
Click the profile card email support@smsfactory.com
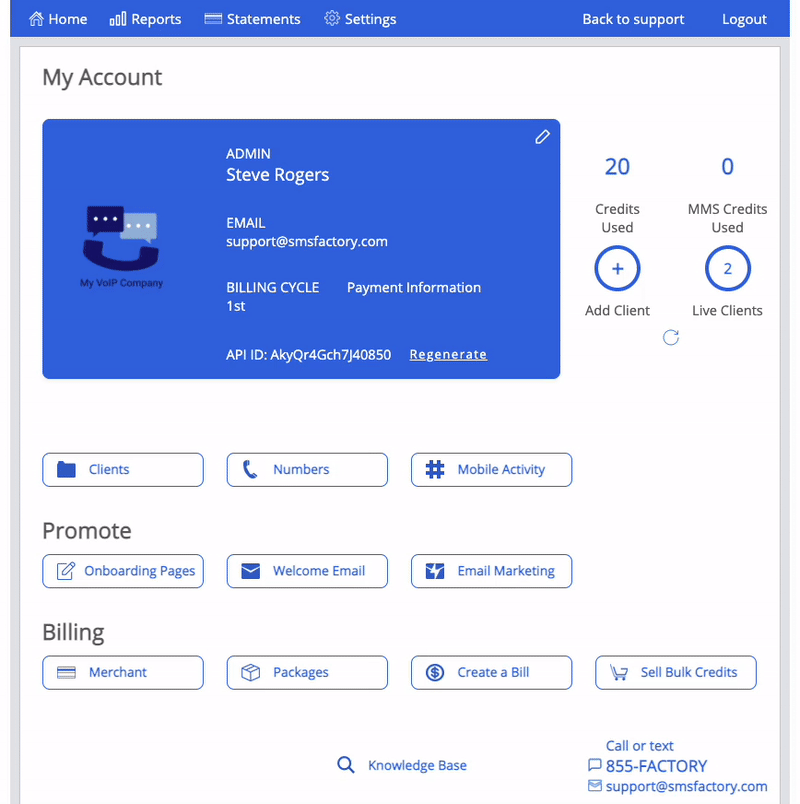click(x=307, y=242)
